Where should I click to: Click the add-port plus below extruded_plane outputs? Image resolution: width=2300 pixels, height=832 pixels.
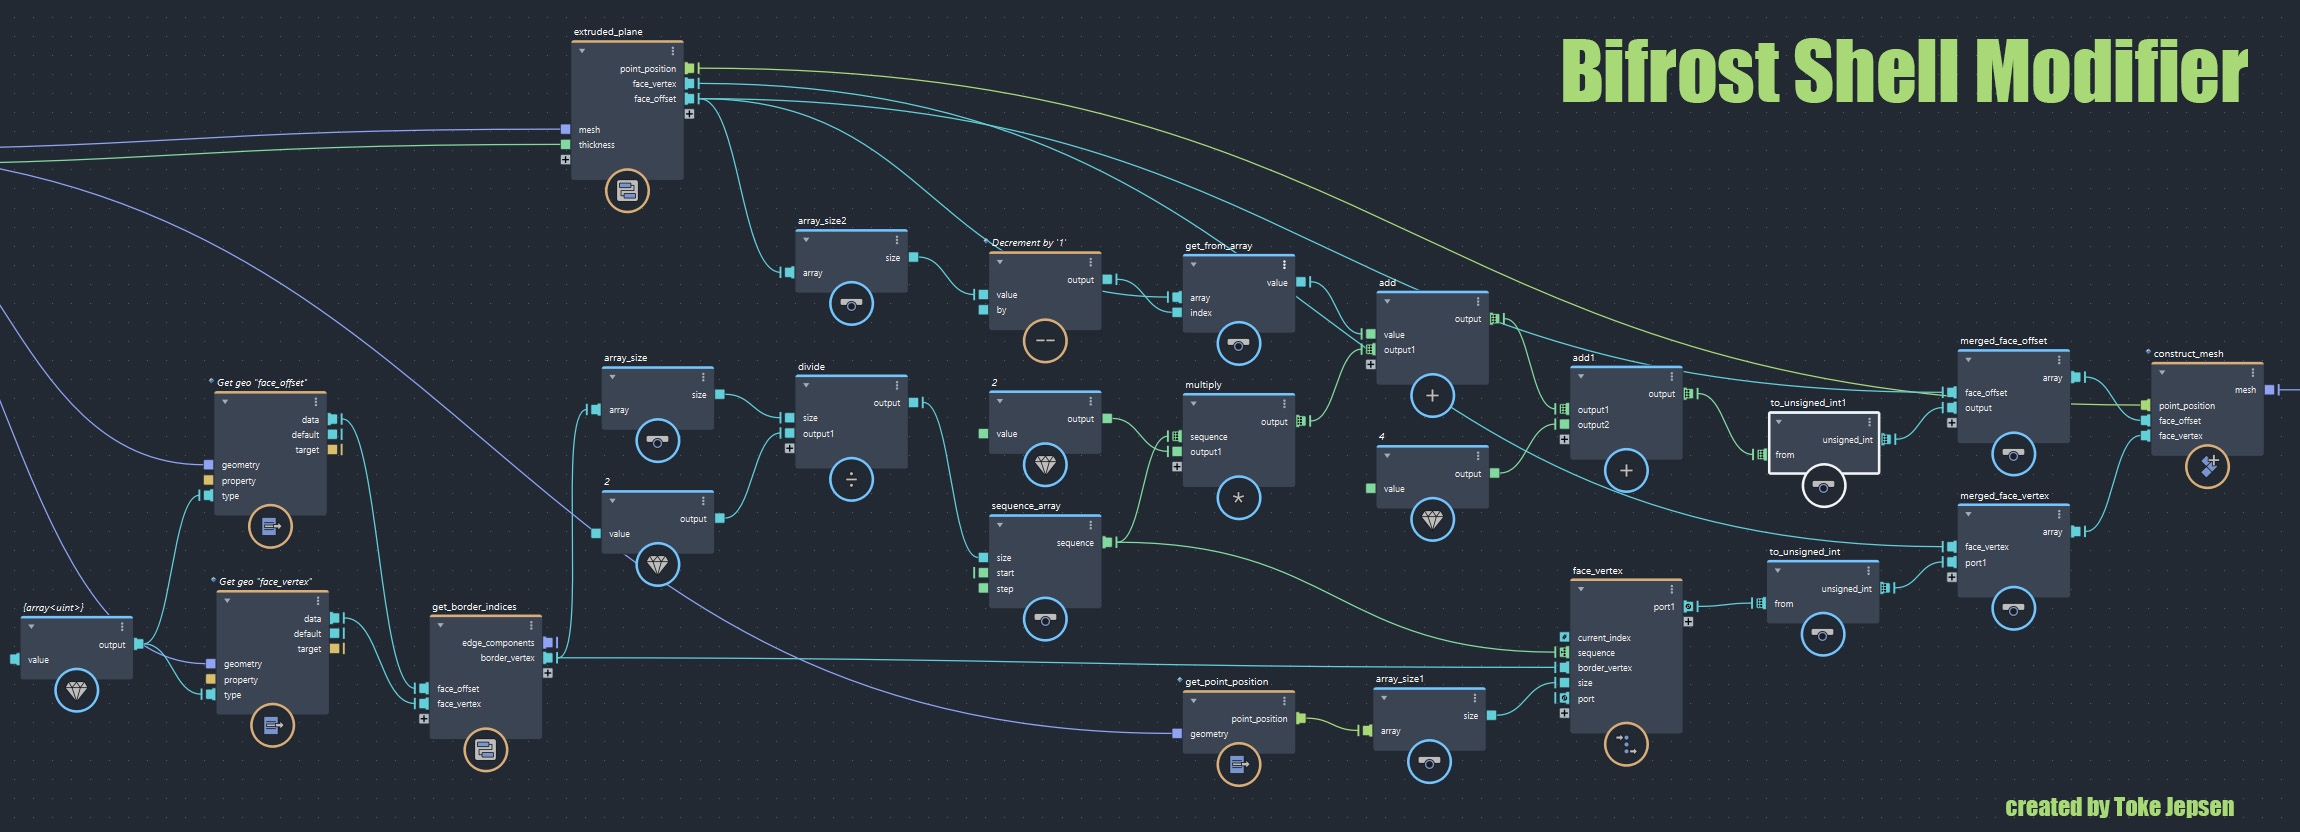689,114
